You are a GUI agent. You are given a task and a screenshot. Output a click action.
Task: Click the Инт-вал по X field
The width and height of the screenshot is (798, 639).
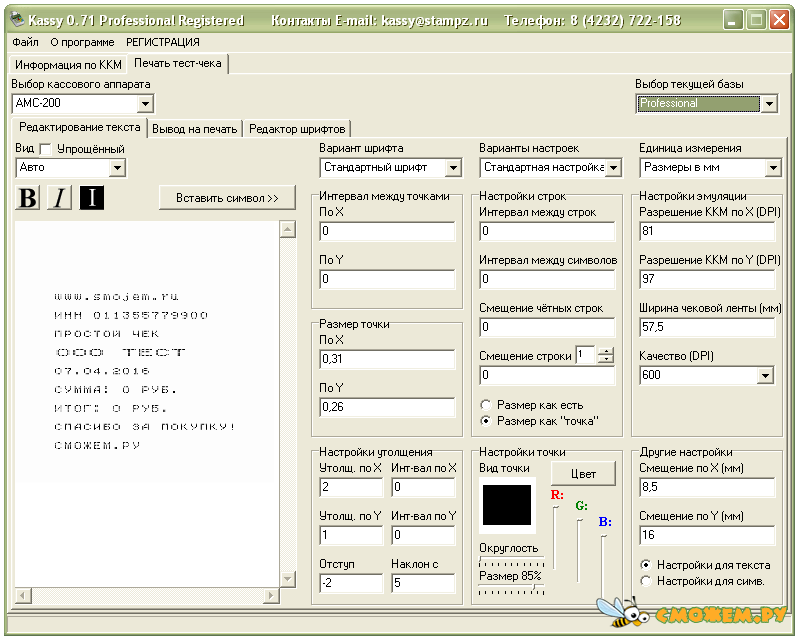click(423, 487)
